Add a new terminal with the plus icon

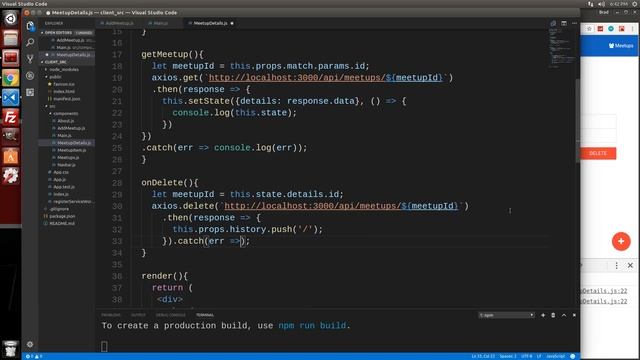(543, 315)
